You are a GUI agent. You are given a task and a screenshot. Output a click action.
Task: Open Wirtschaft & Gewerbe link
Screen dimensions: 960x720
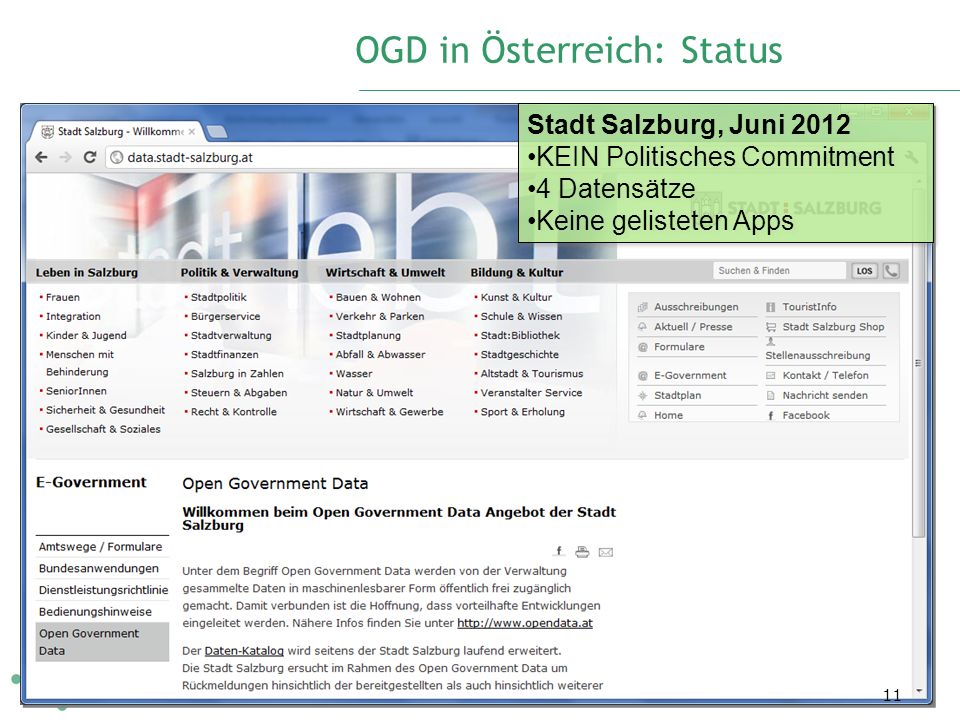pos(389,412)
